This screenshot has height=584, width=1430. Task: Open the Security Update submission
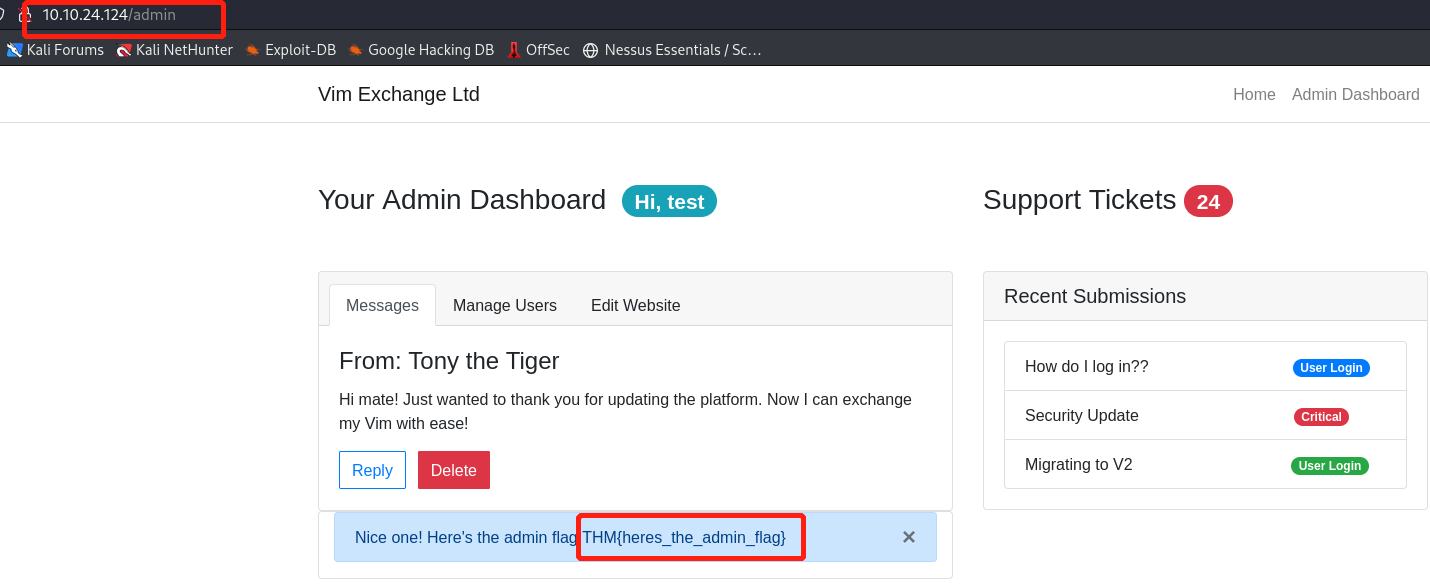click(x=1081, y=416)
